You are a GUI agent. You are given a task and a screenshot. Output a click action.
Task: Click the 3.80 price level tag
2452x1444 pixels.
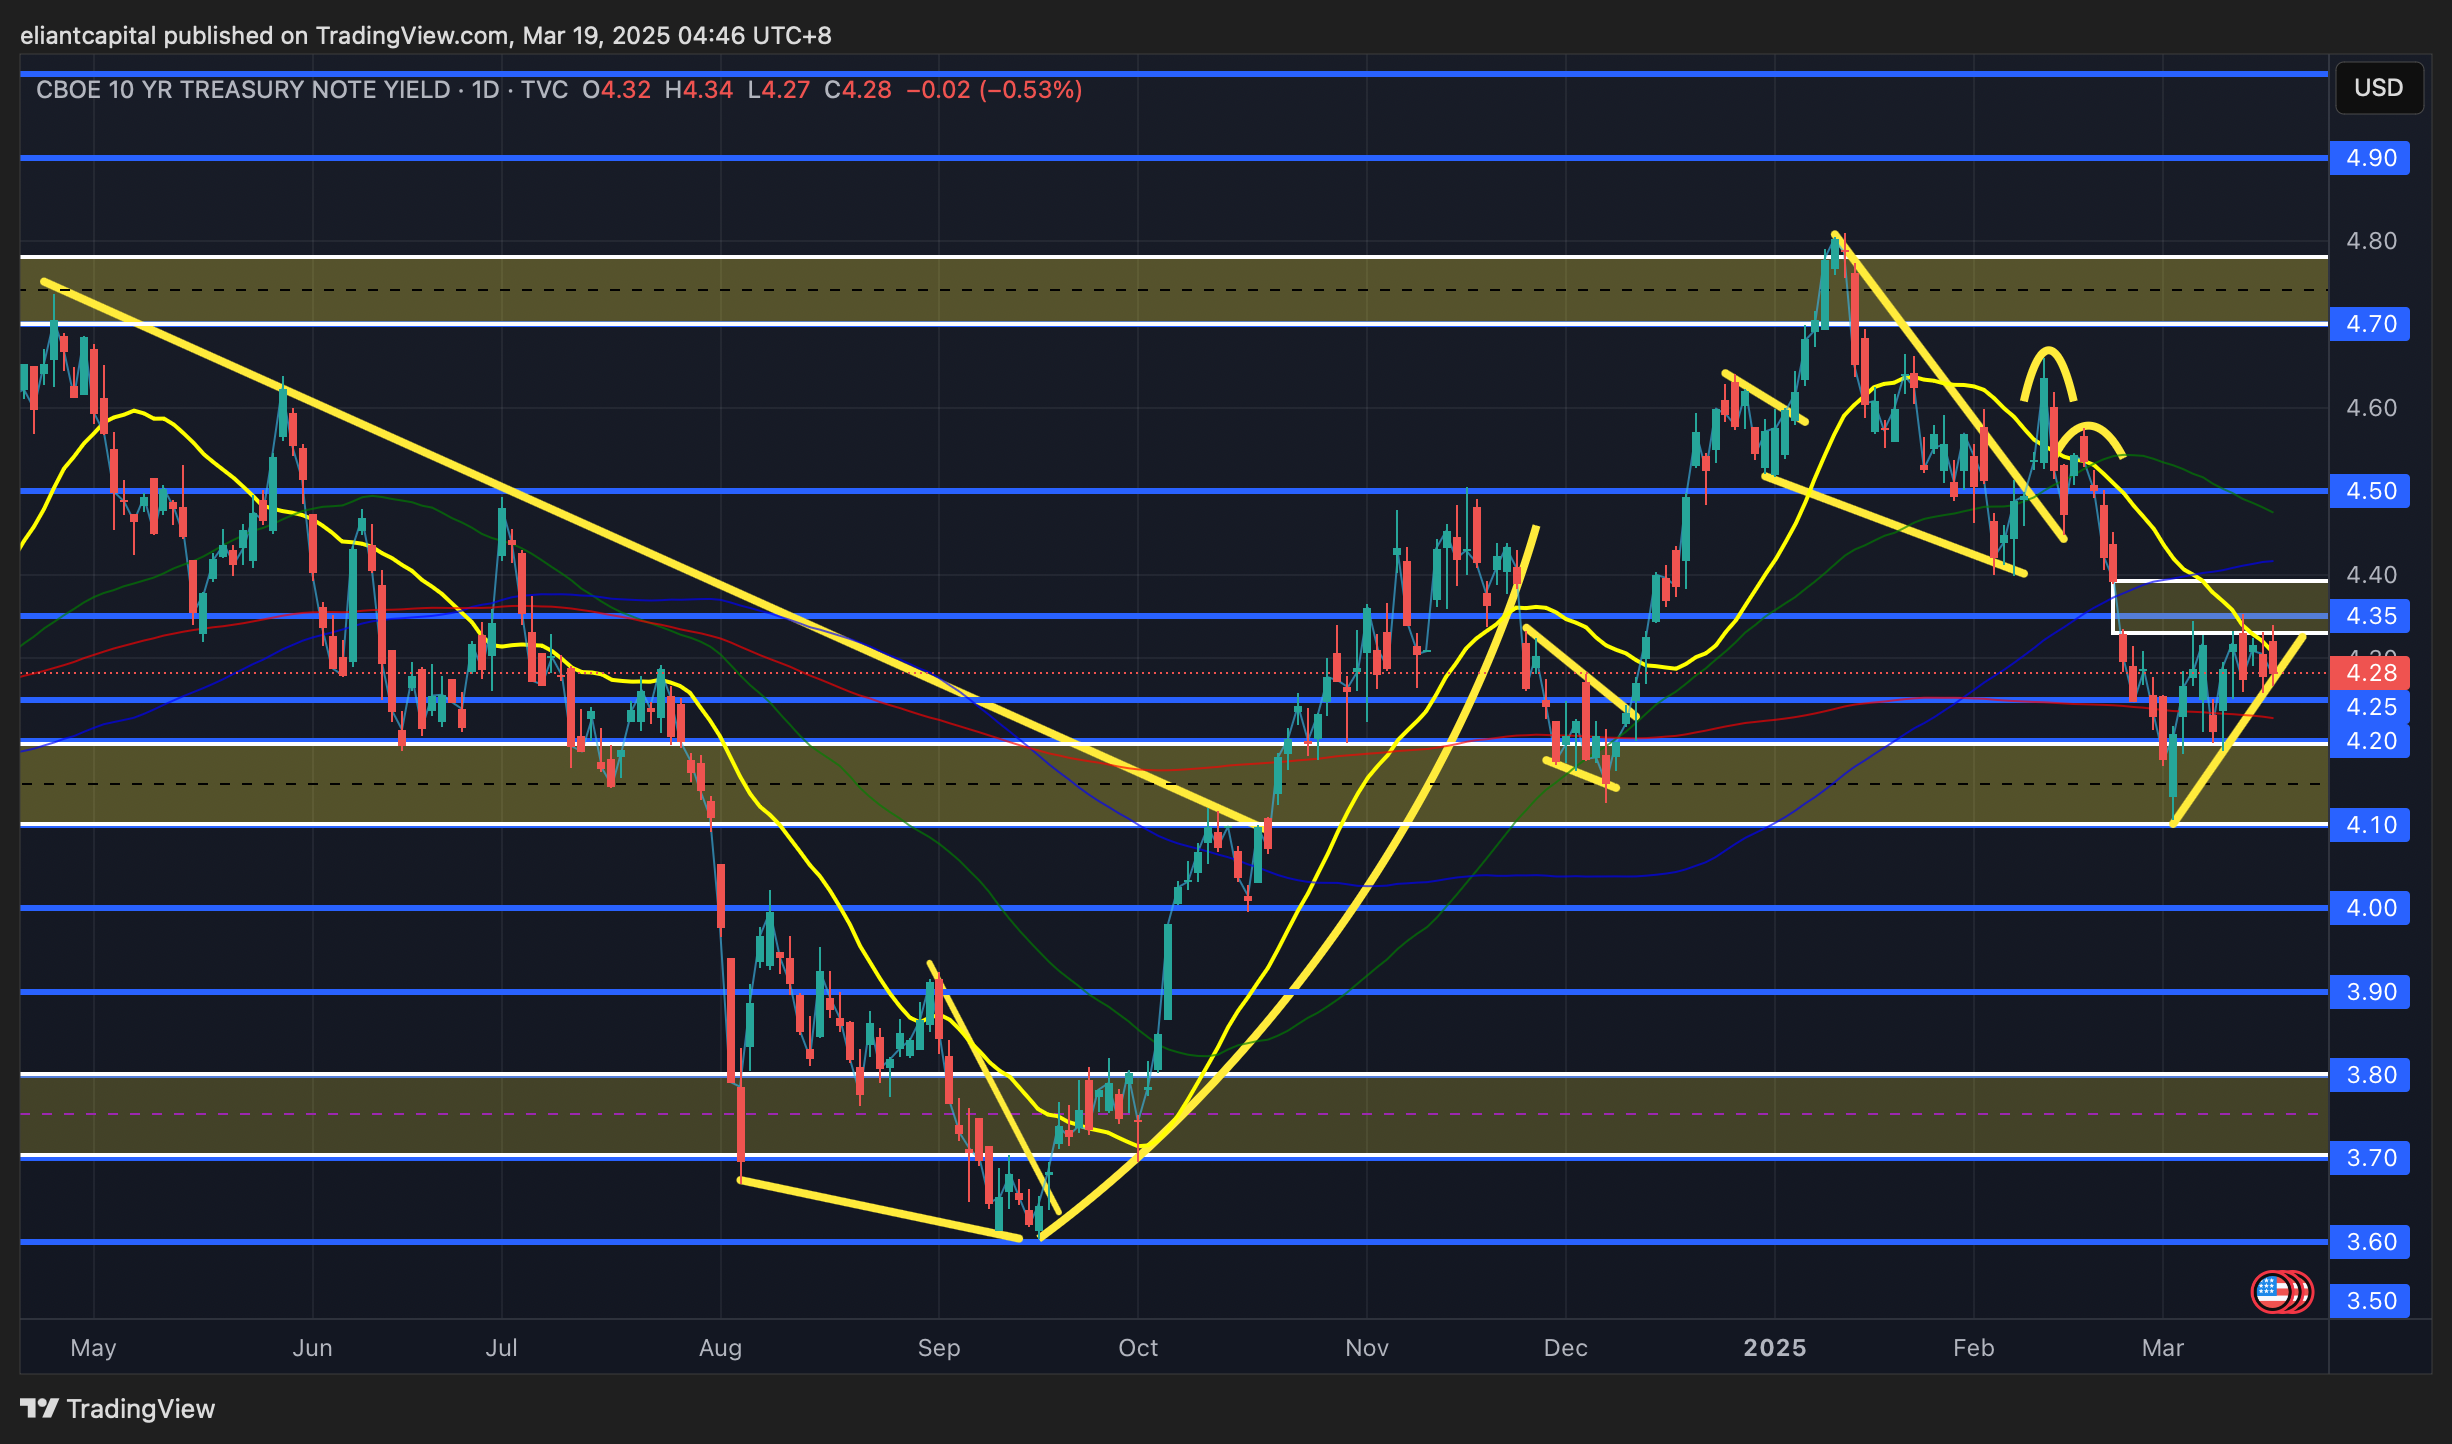[2370, 1075]
